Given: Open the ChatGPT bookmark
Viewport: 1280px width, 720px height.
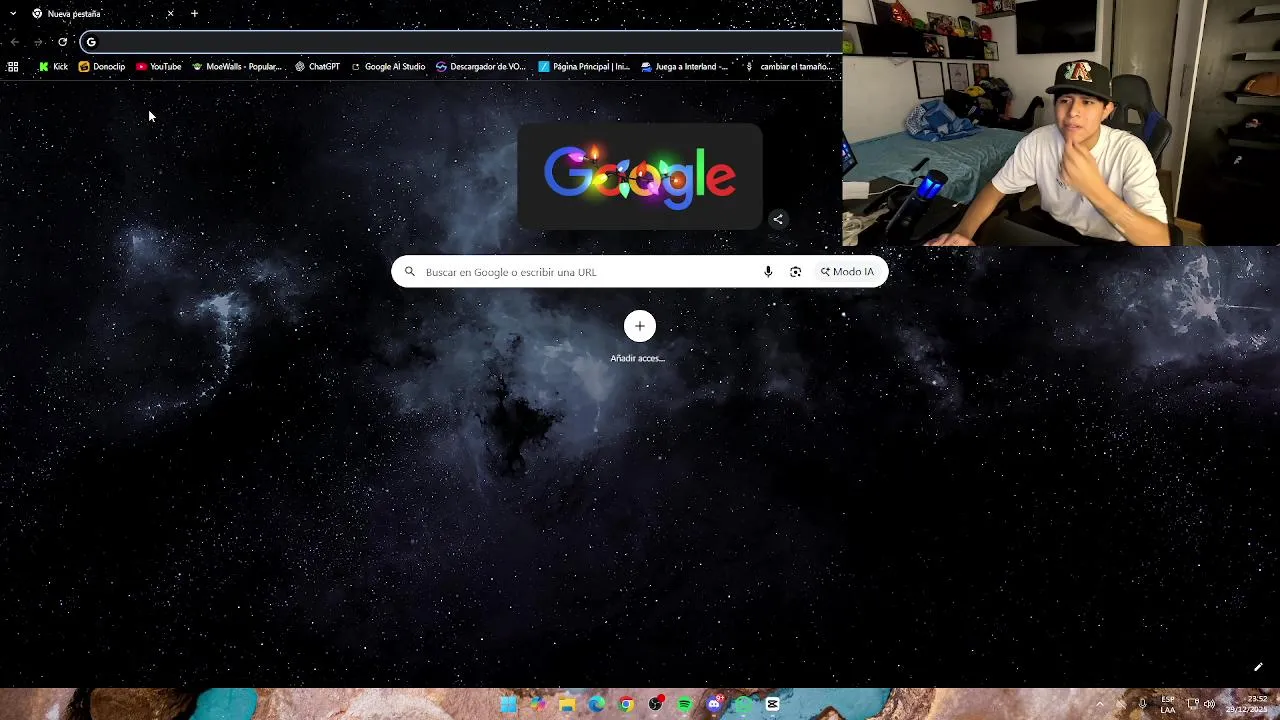Looking at the screenshot, I should point(318,67).
